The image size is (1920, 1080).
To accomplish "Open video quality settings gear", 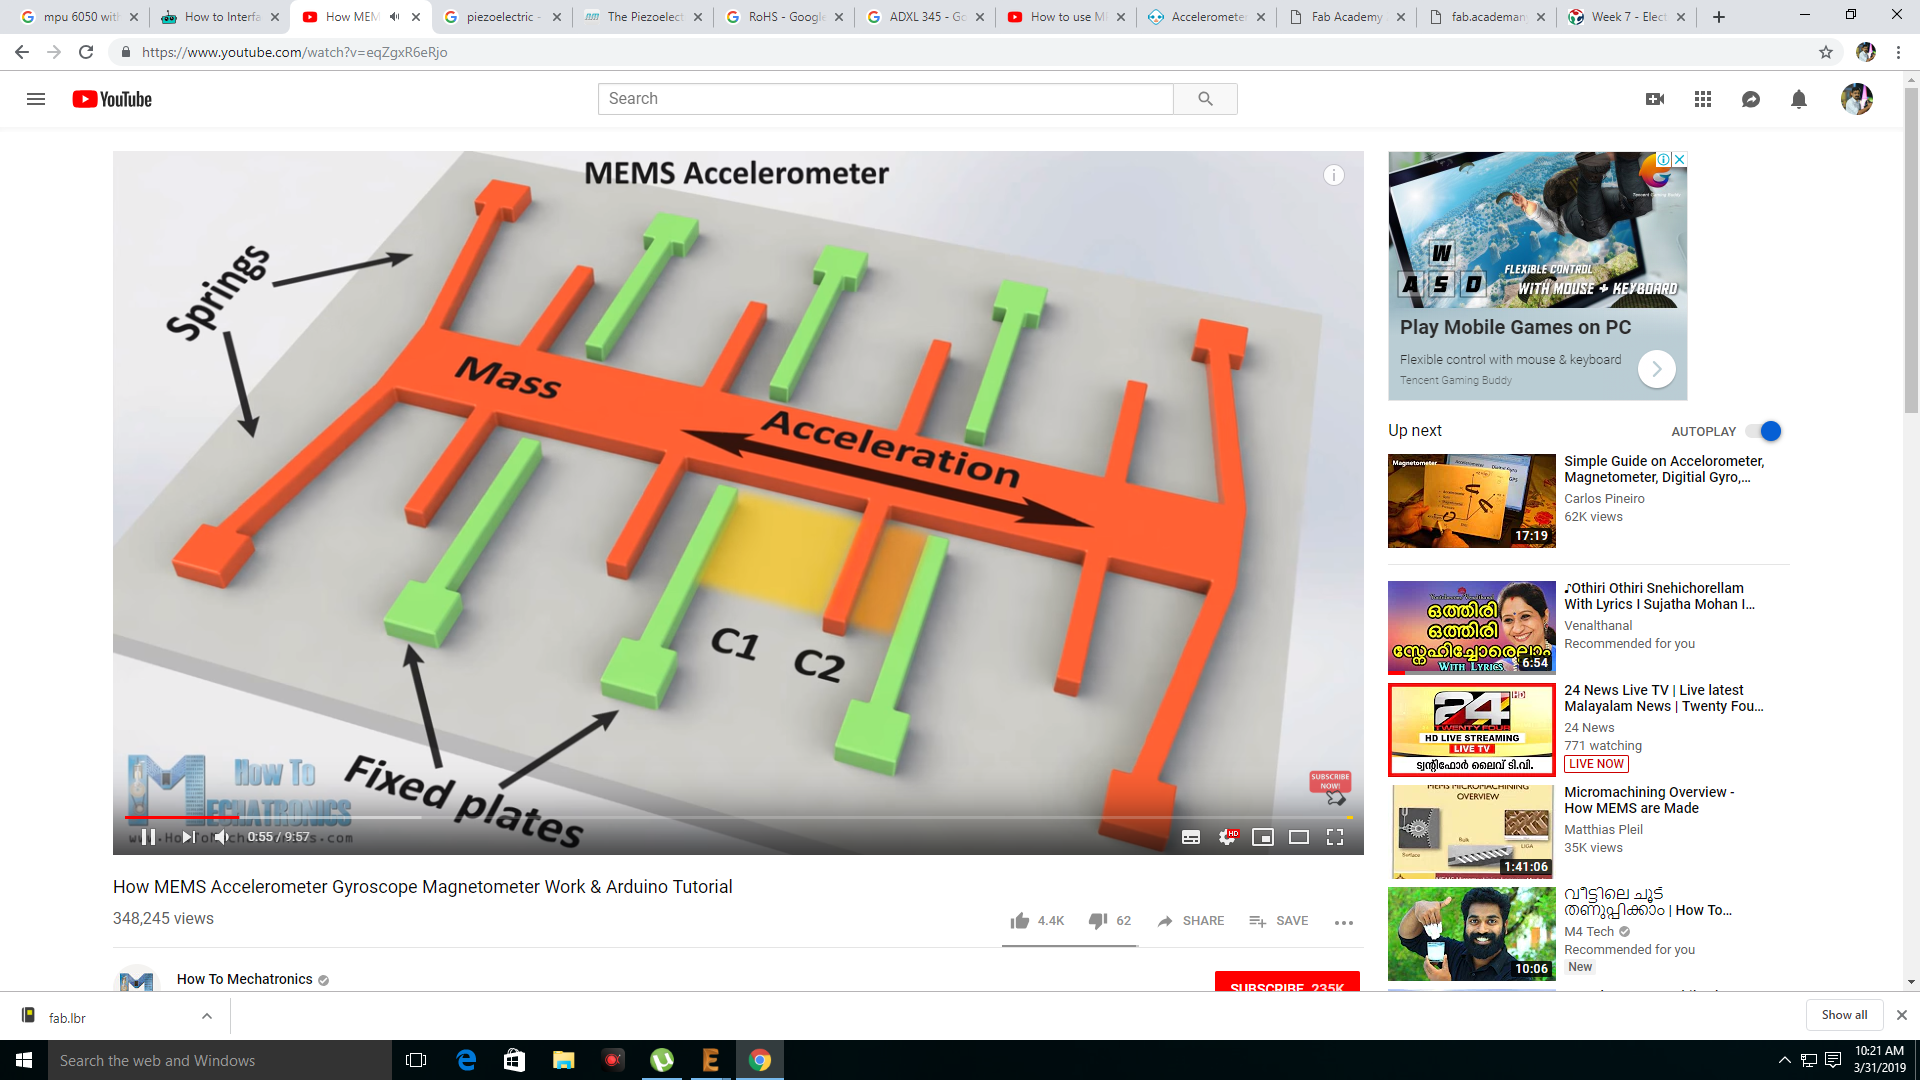I will 1227,837.
